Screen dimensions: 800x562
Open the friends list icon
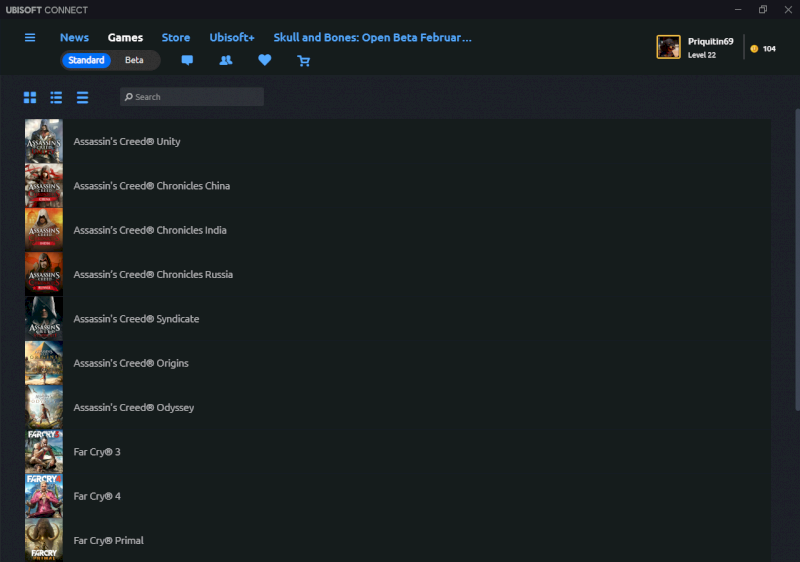[x=226, y=60]
